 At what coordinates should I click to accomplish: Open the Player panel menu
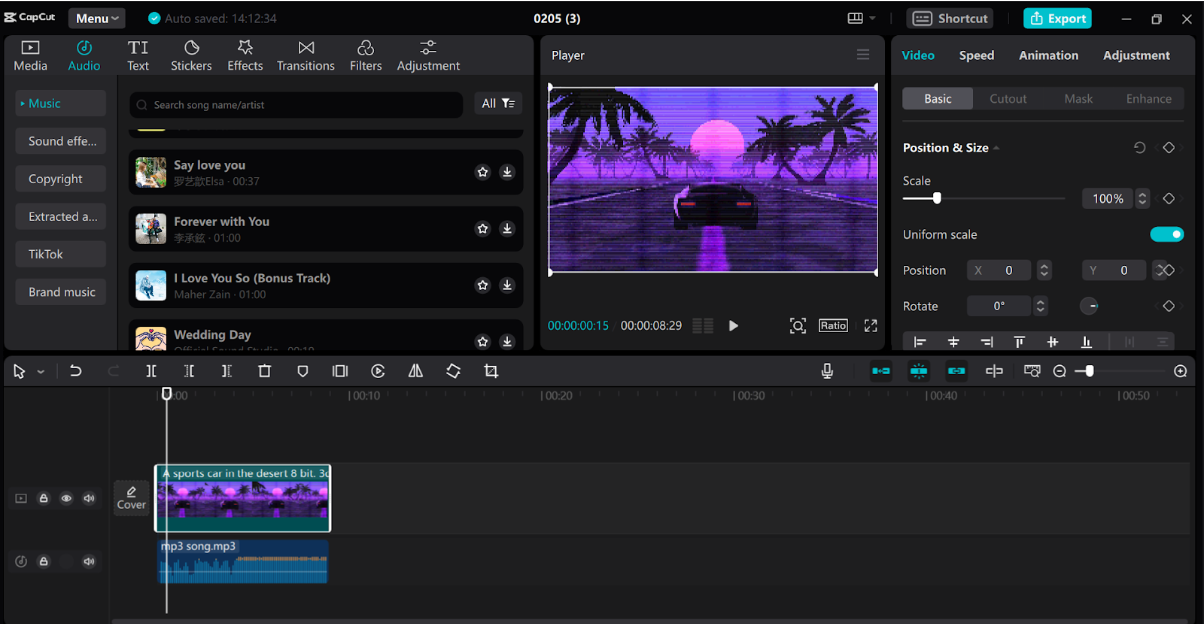point(863,55)
